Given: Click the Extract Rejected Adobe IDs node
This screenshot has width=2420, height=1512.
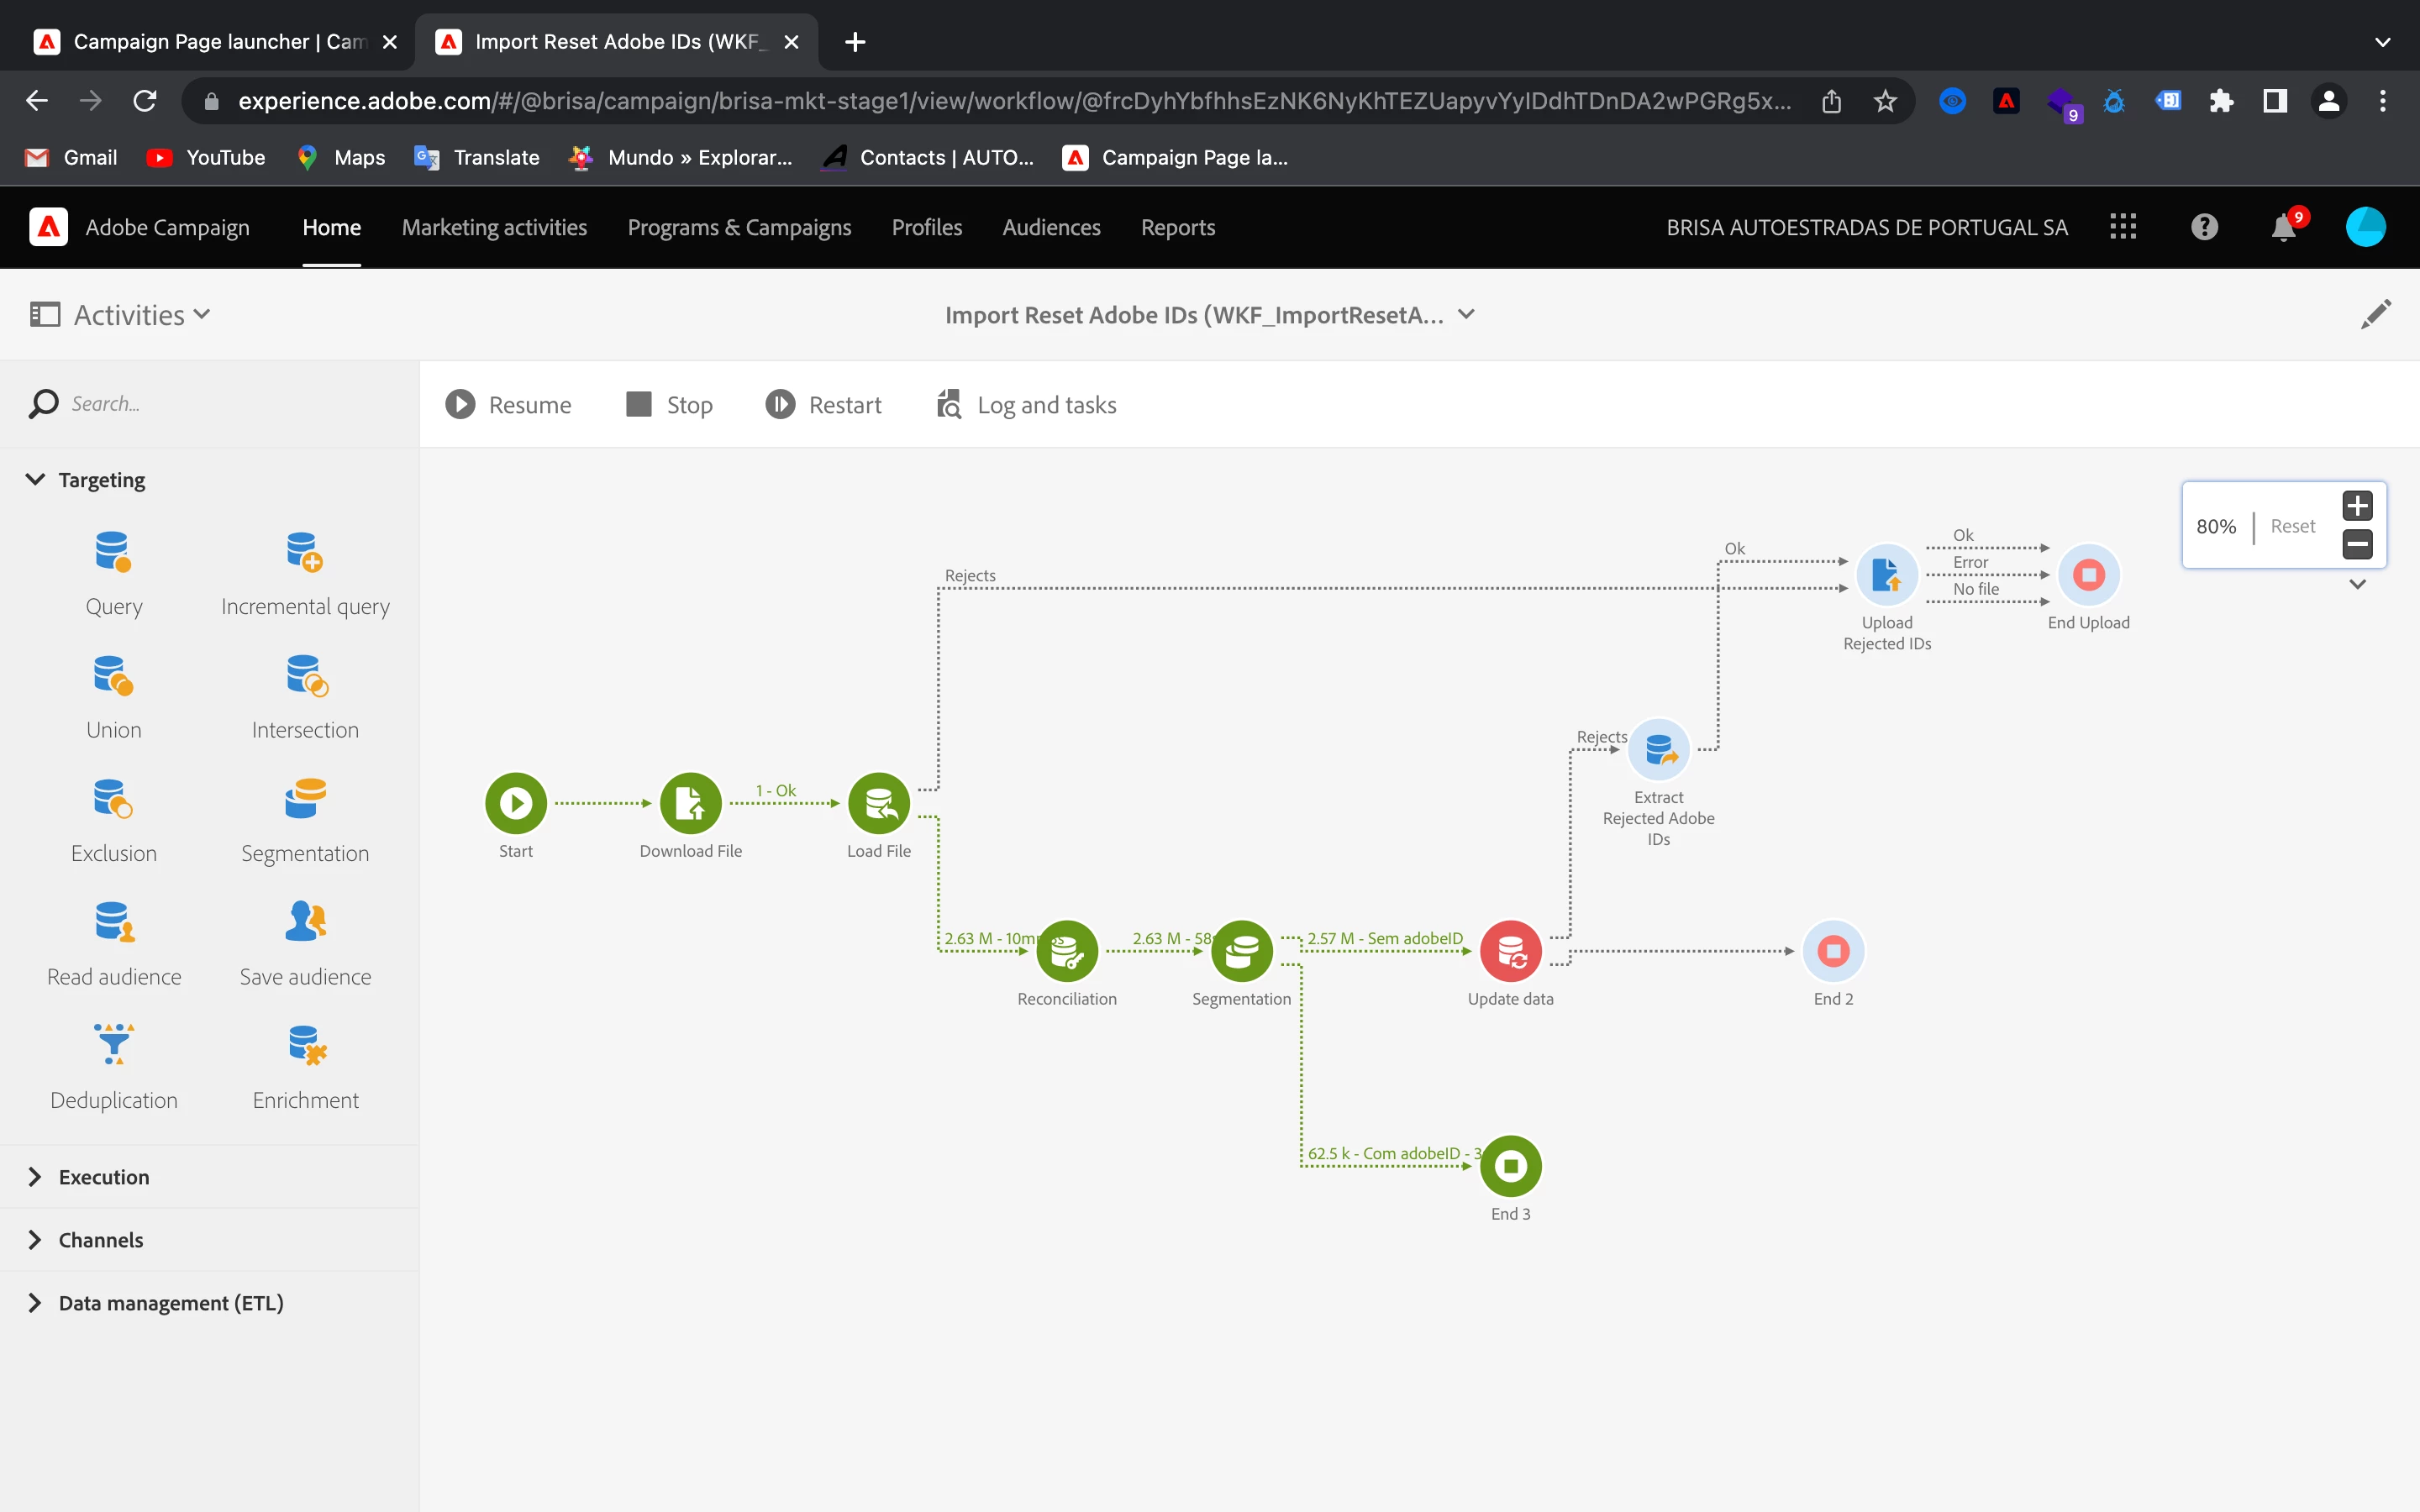Looking at the screenshot, I should coord(1659,750).
